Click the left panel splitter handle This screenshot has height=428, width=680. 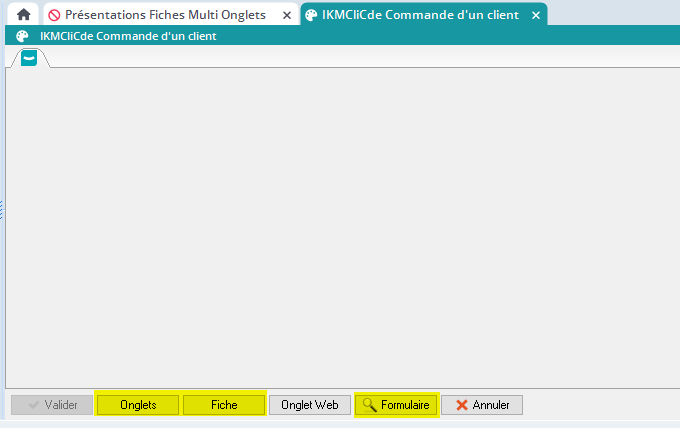pos(2,209)
